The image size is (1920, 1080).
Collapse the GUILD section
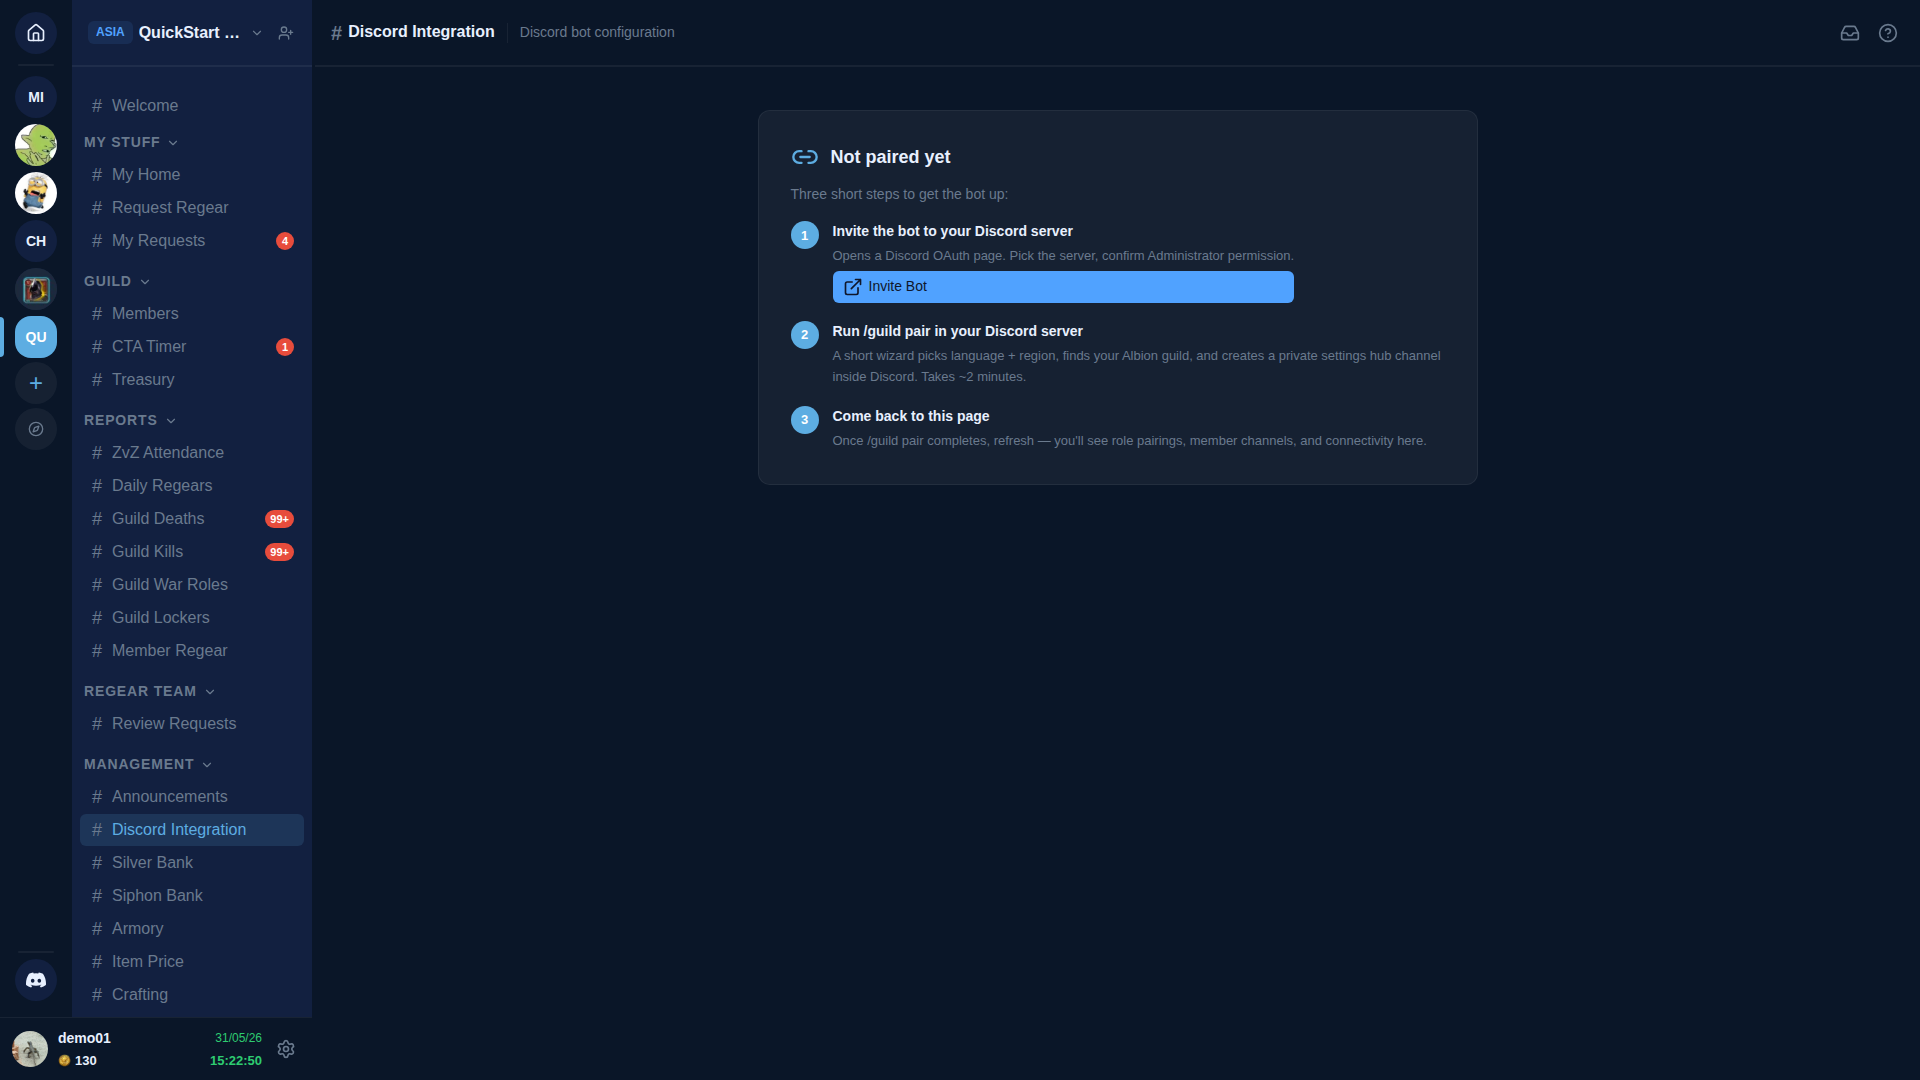[x=117, y=281]
